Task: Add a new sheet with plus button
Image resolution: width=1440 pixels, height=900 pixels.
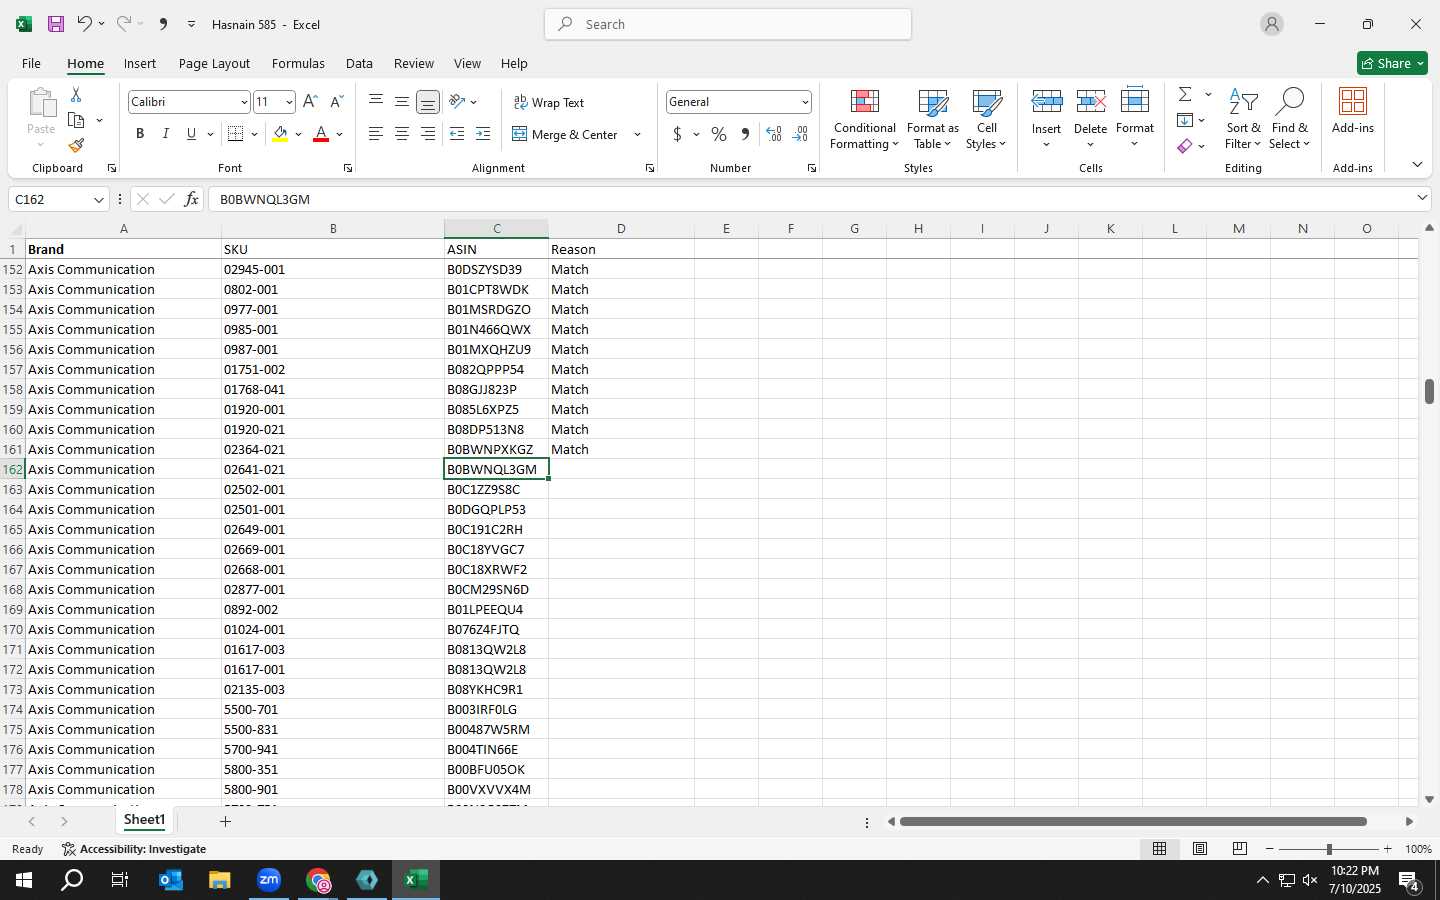Action: (225, 821)
